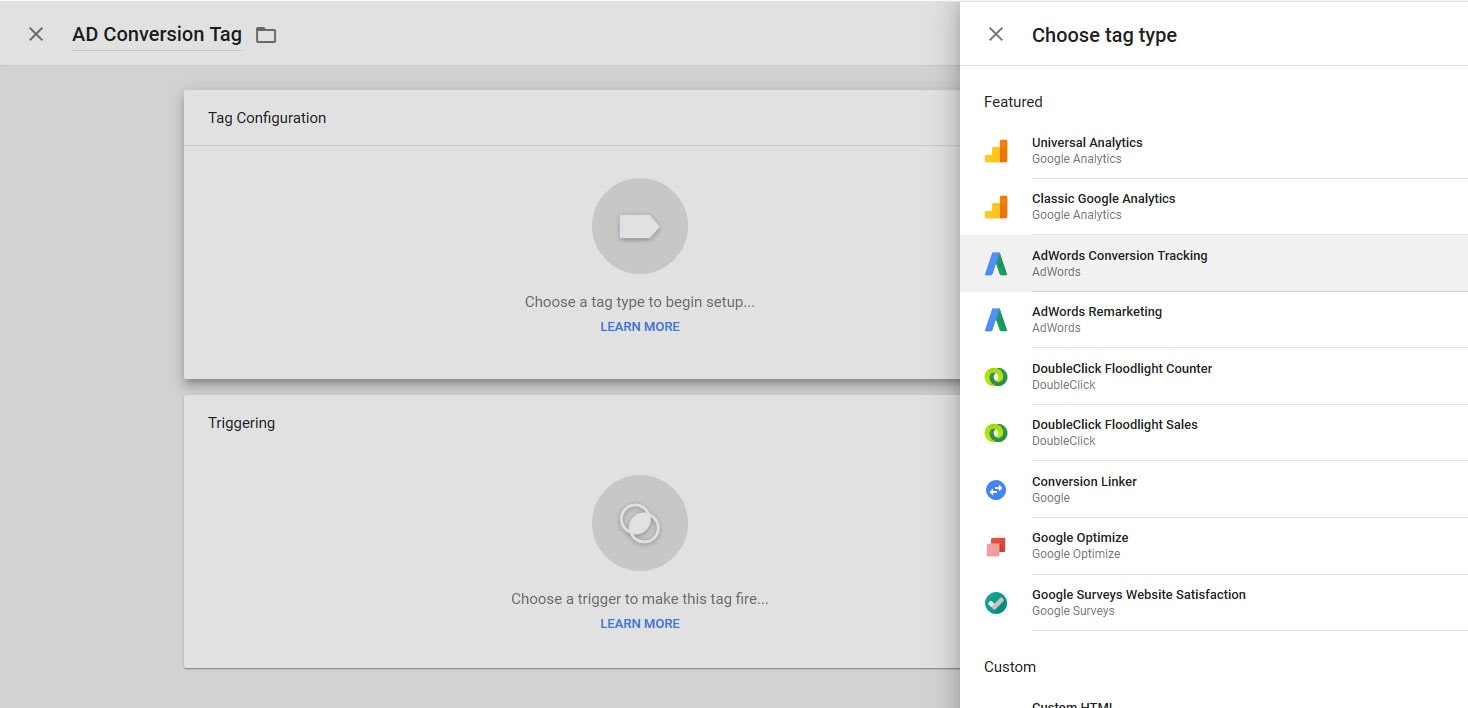
Task: Click 'Choose a tag type to begin setup...' text
Action: tap(640, 302)
